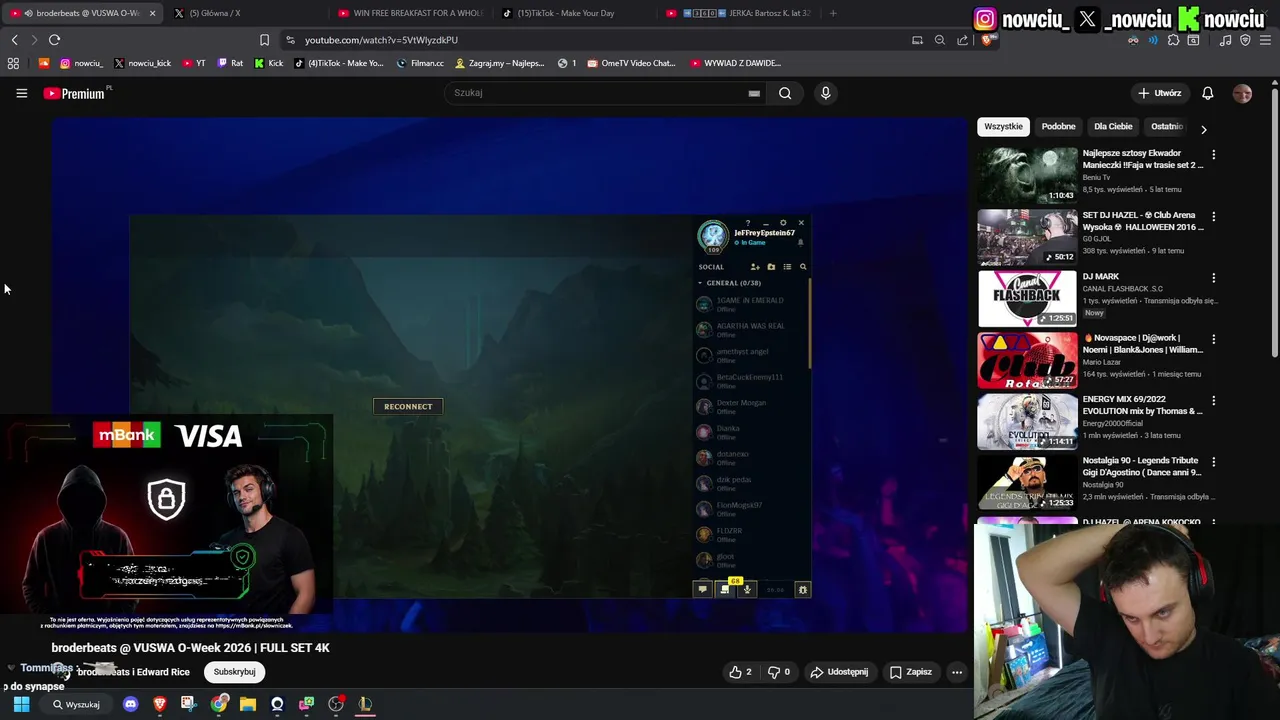Switch to WIN FREE BREAKFAST browser tab
The width and height of the screenshot is (1280, 720).
point(410,13)
